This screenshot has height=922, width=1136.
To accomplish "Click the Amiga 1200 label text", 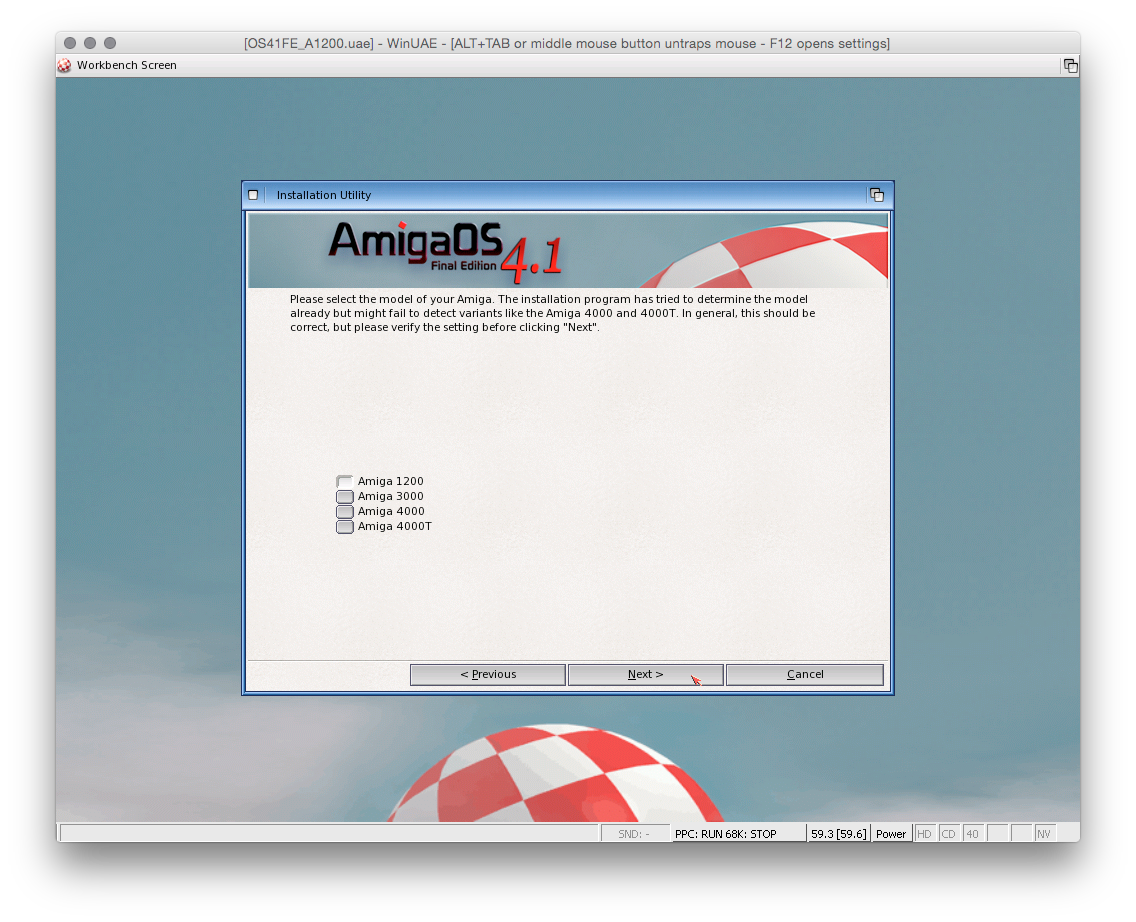I will [390, 482].
